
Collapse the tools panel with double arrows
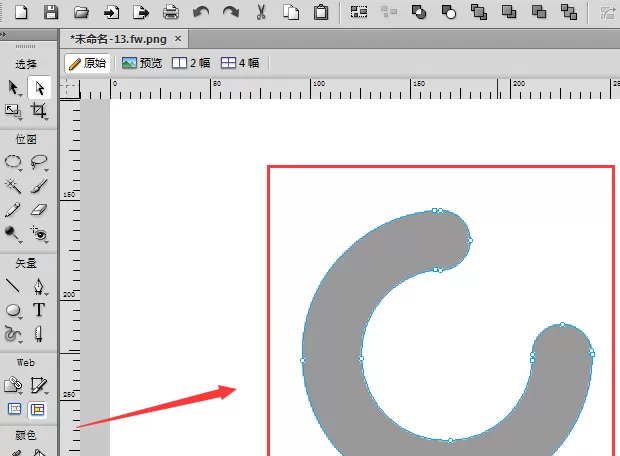[3, 35]
